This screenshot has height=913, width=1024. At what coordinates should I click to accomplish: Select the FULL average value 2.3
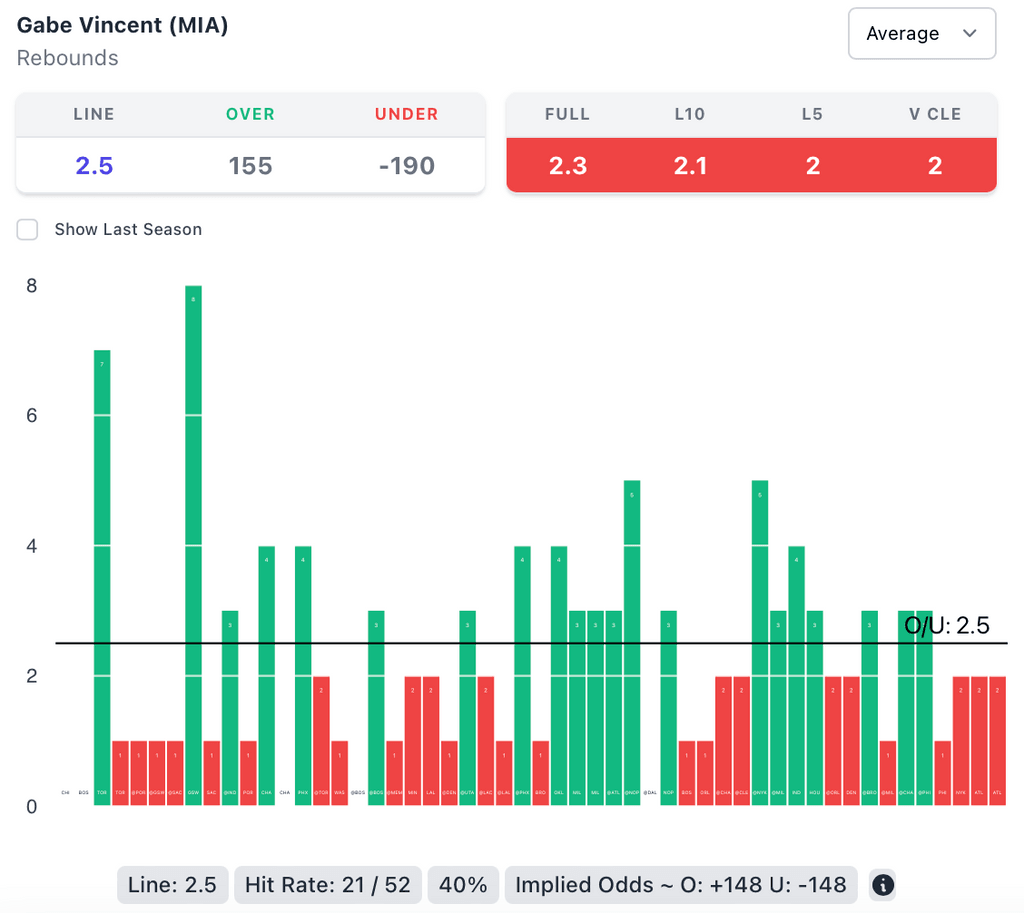pyautogui.click(x=568, y=166)
